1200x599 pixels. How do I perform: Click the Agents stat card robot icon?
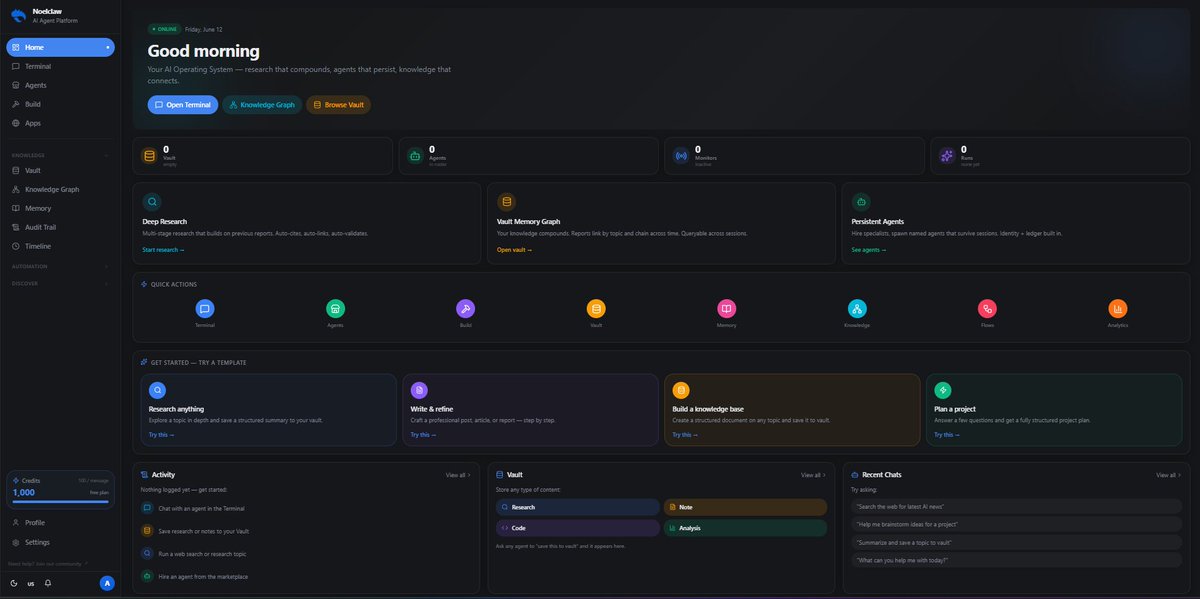[415, 155]
